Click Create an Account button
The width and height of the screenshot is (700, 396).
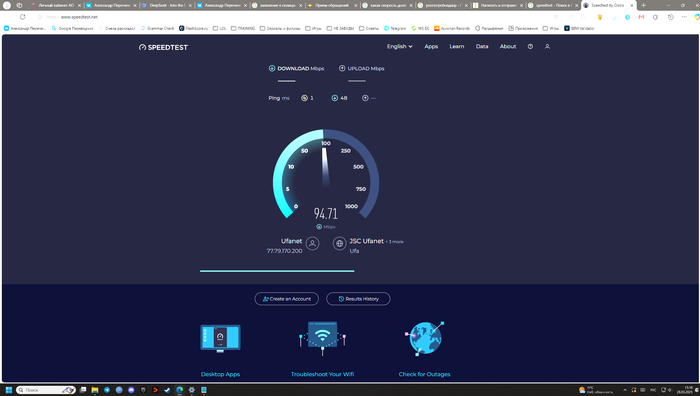(x=287, y=299)
